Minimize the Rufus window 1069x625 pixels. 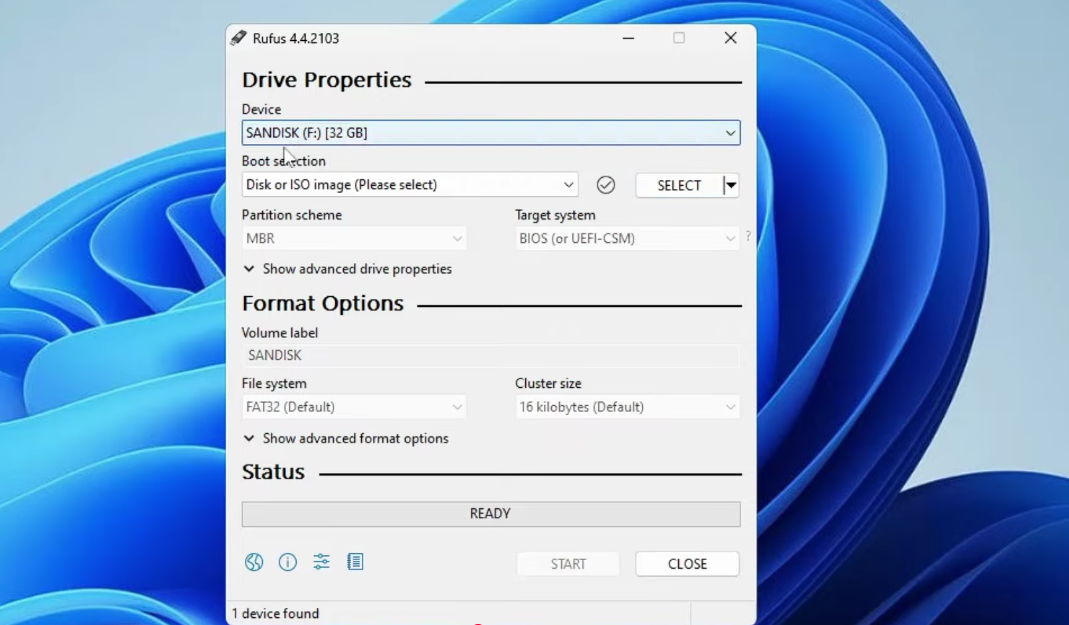pyautogui.click(x=629, y=38)
